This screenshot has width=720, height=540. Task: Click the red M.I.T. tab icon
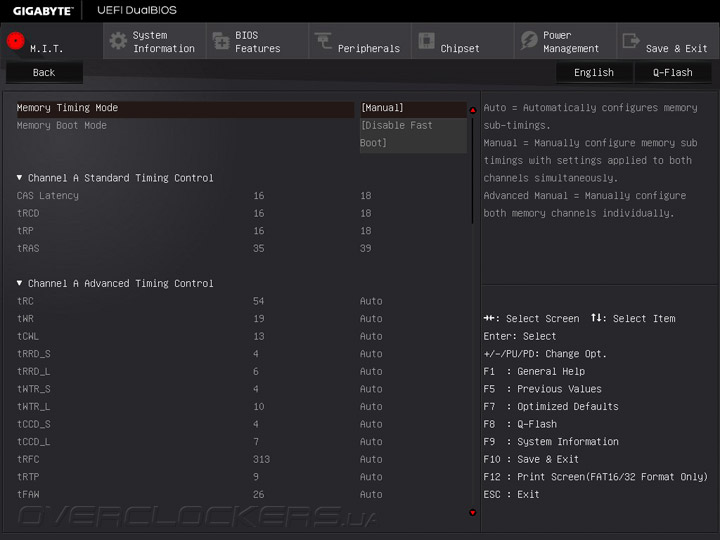[x=15, y=42]
